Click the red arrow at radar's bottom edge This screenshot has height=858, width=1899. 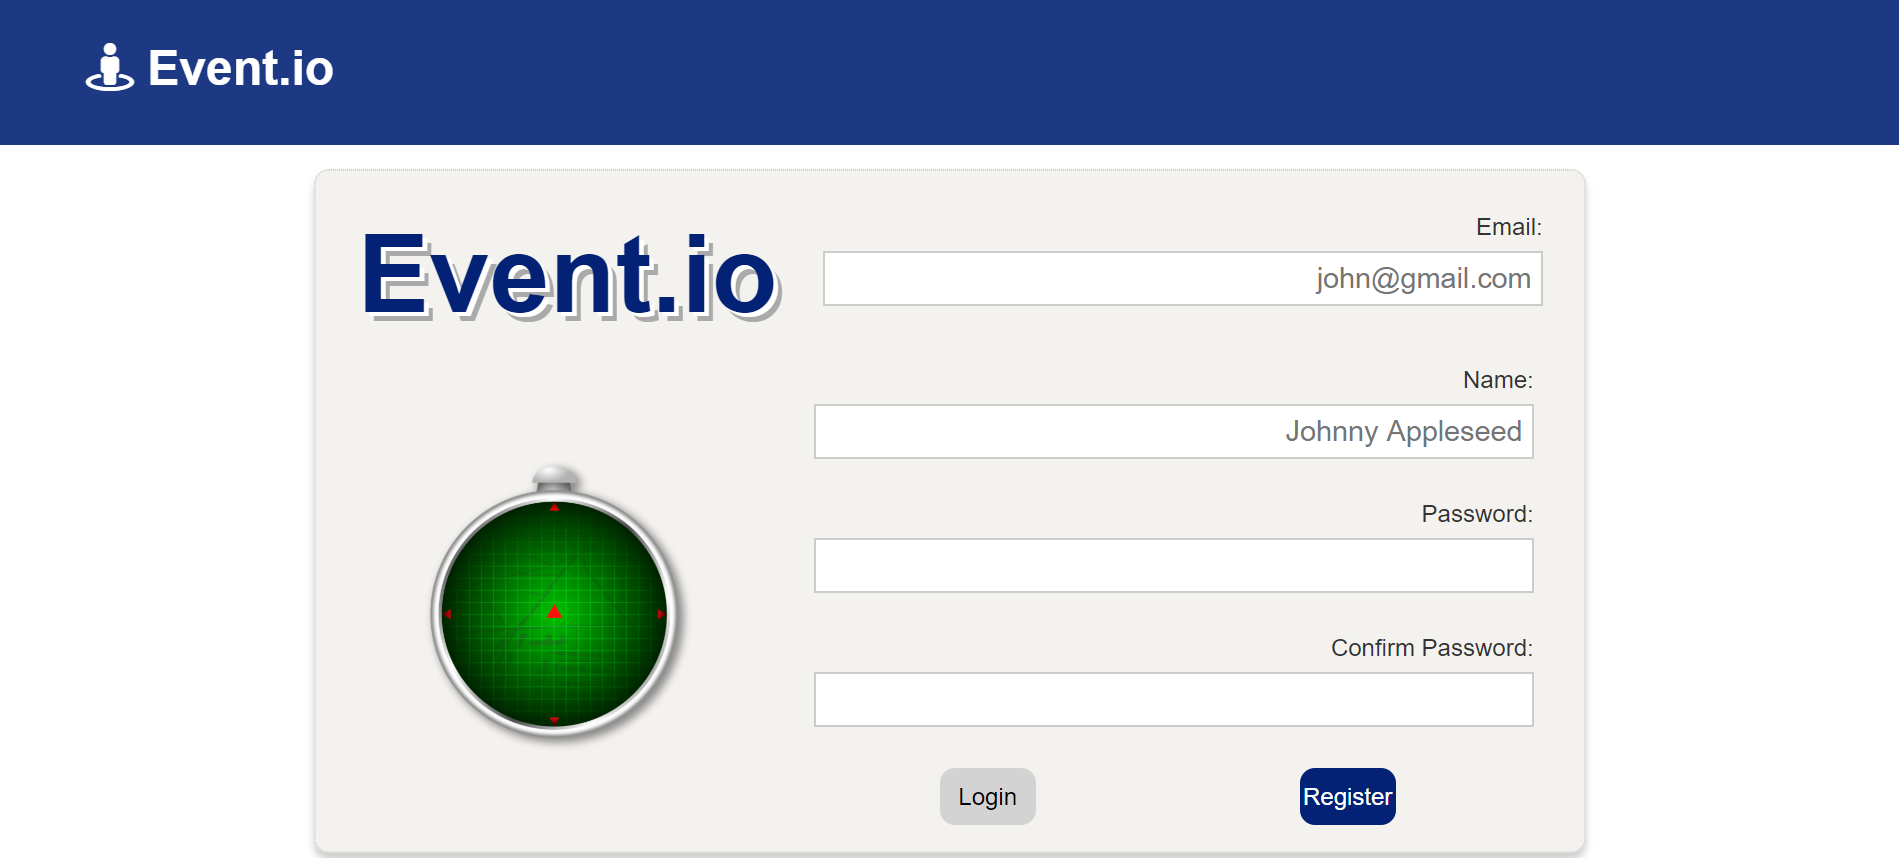[555, 720]
